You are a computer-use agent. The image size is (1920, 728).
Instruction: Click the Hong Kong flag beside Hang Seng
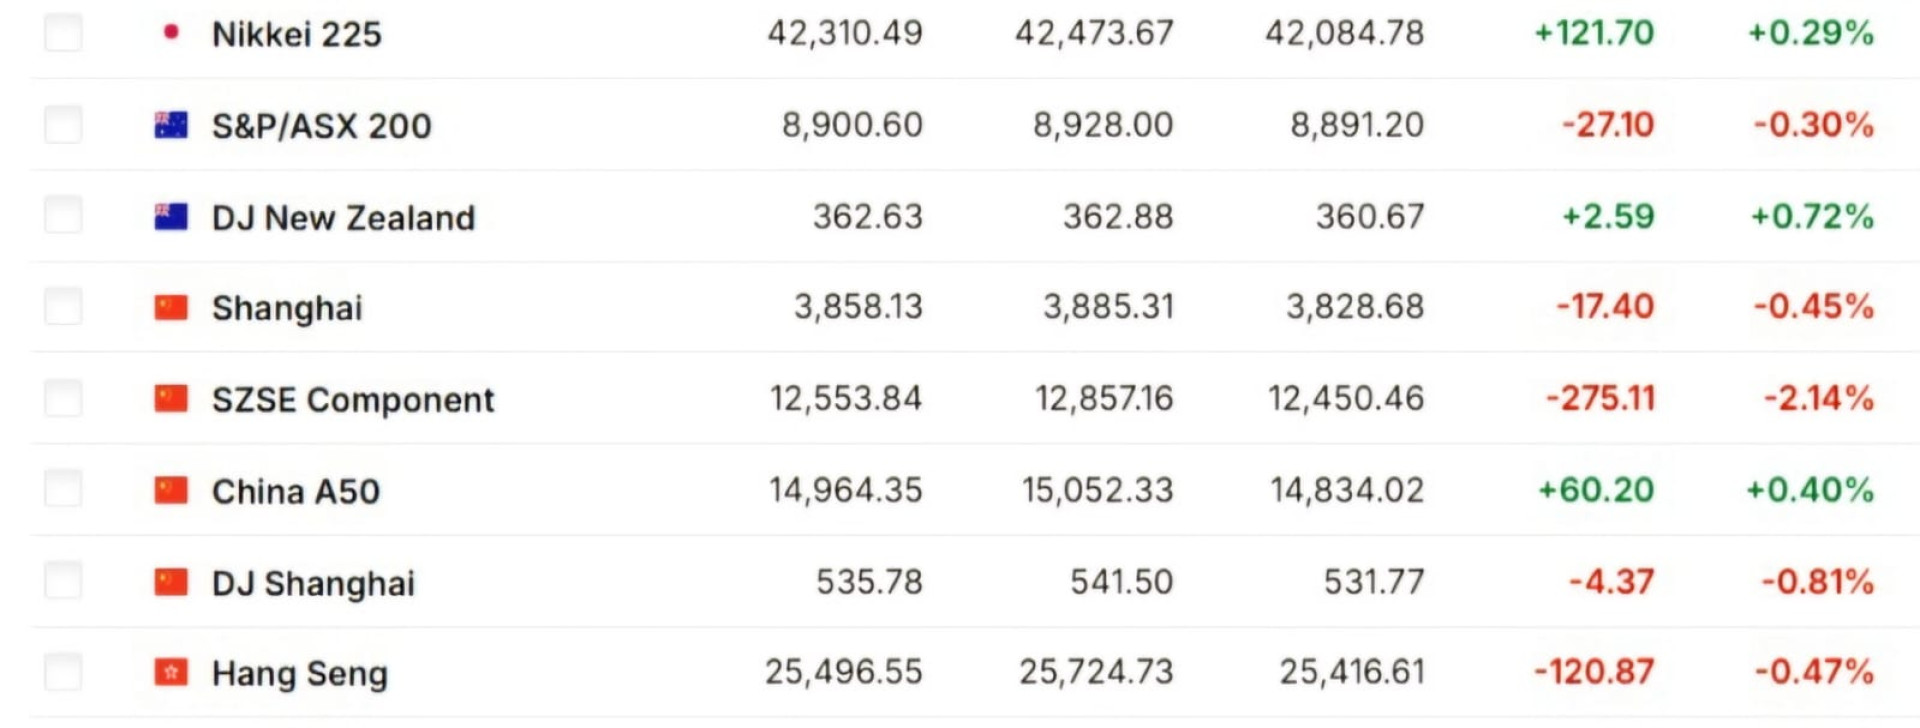[171, 672]
